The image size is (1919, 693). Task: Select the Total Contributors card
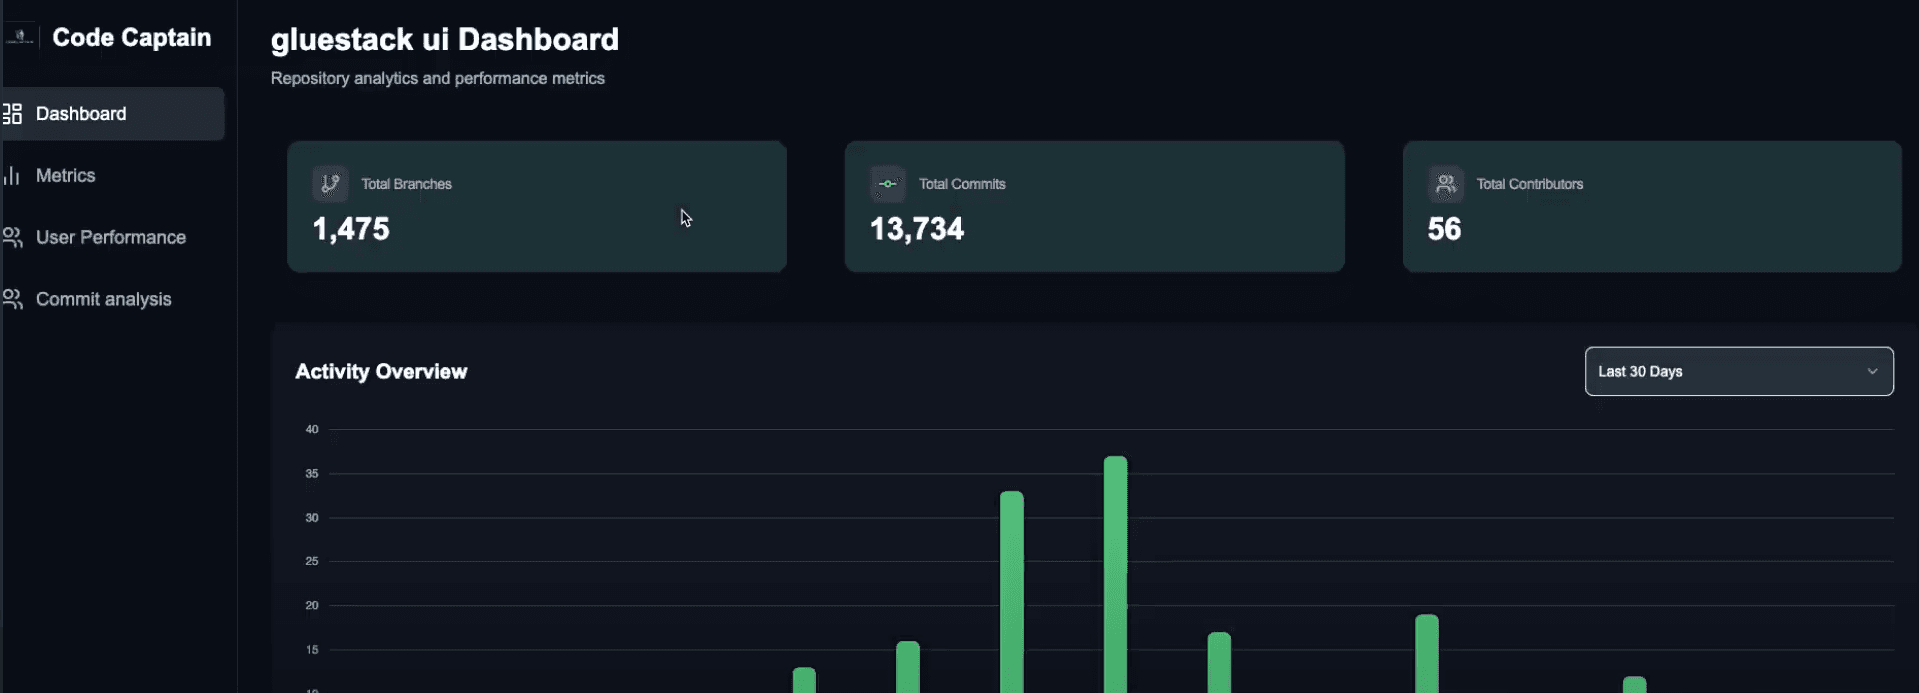(x=1652, y=206)
